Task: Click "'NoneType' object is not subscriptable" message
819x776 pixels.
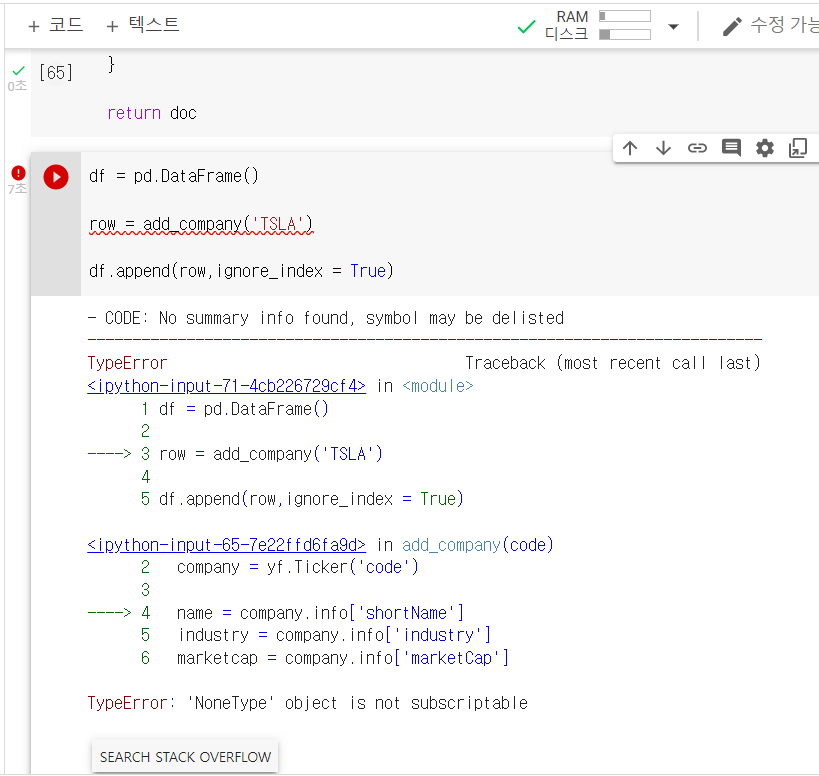Action: (x=357, y=703)
